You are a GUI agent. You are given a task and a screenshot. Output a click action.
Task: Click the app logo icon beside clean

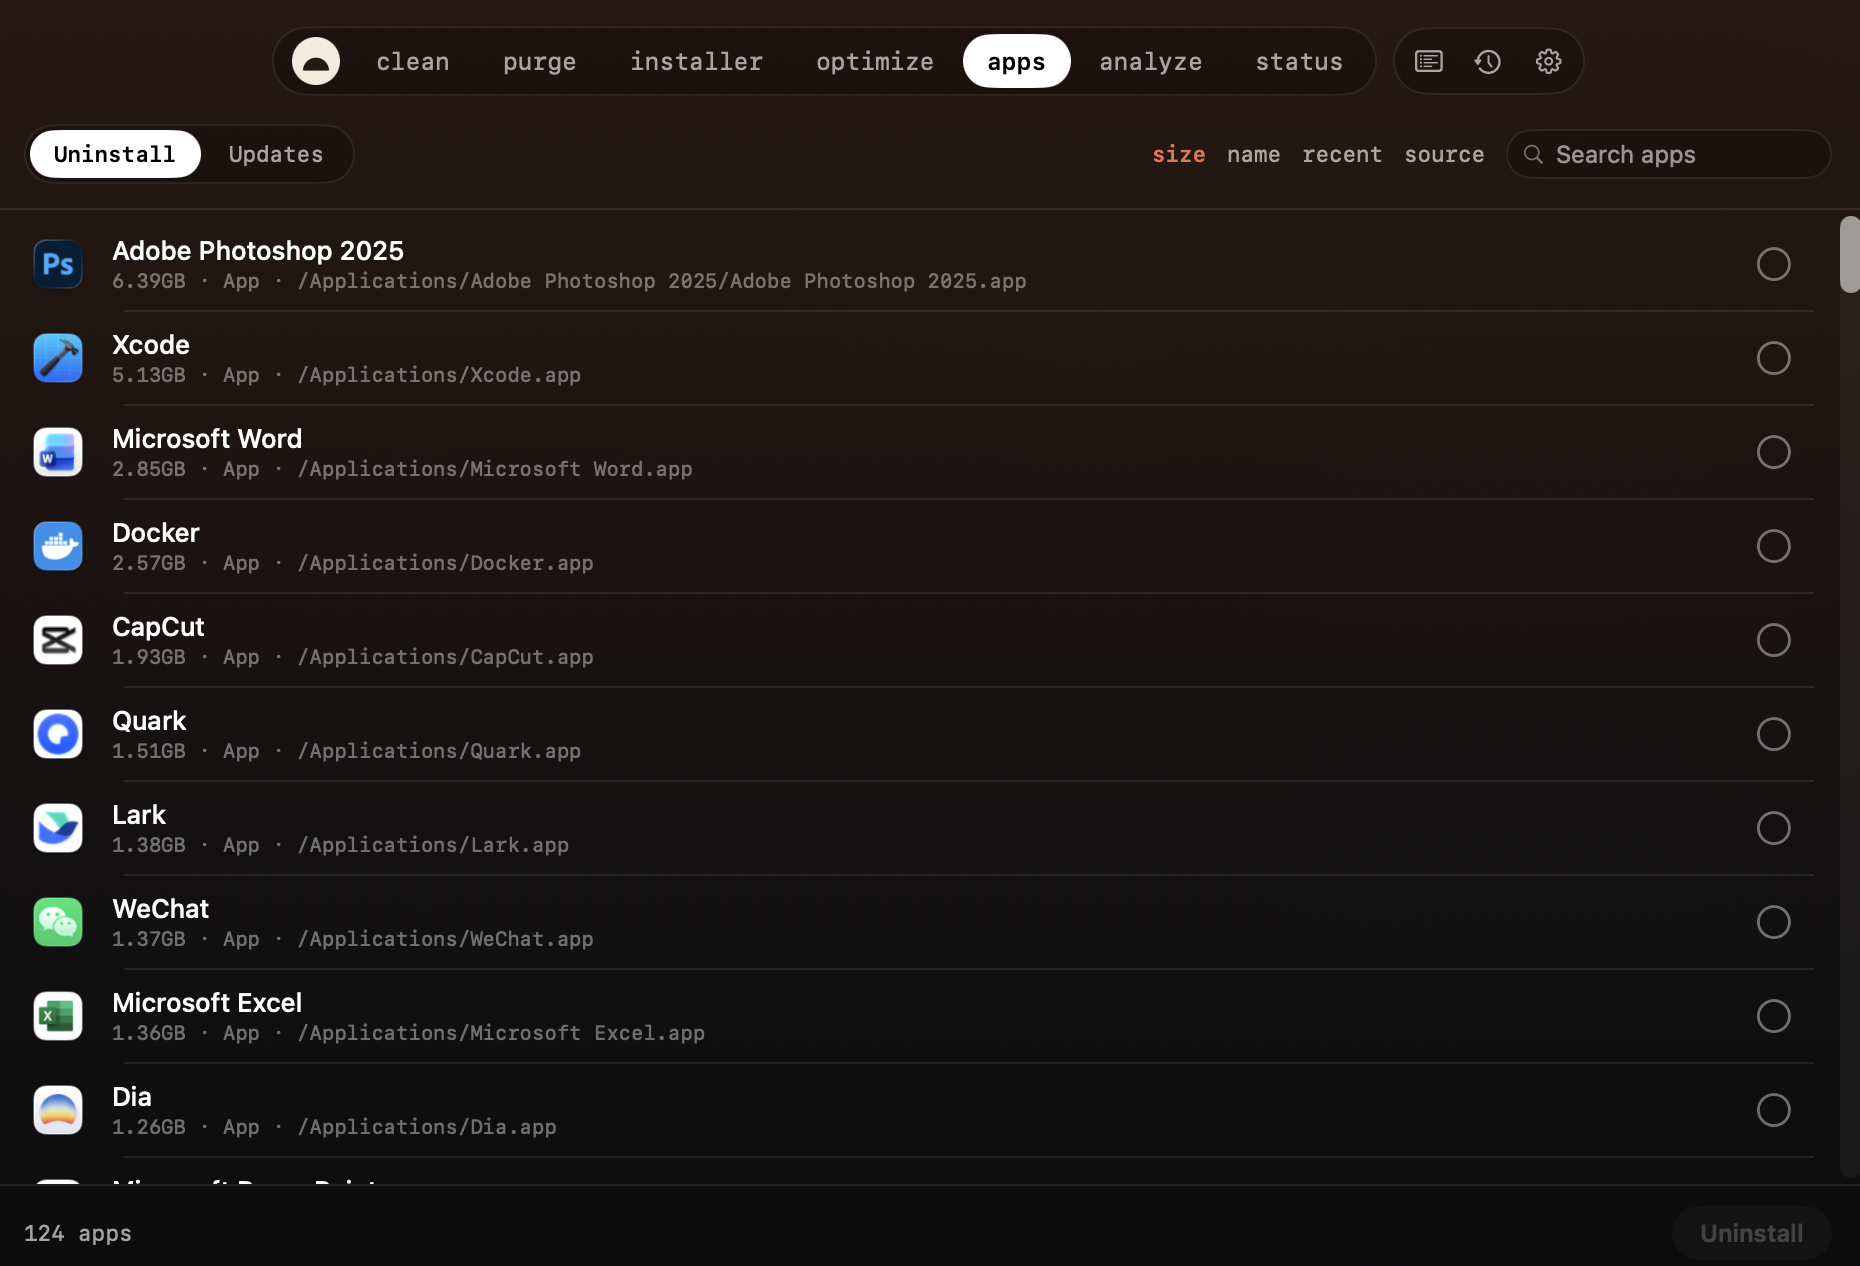[316, 61]
